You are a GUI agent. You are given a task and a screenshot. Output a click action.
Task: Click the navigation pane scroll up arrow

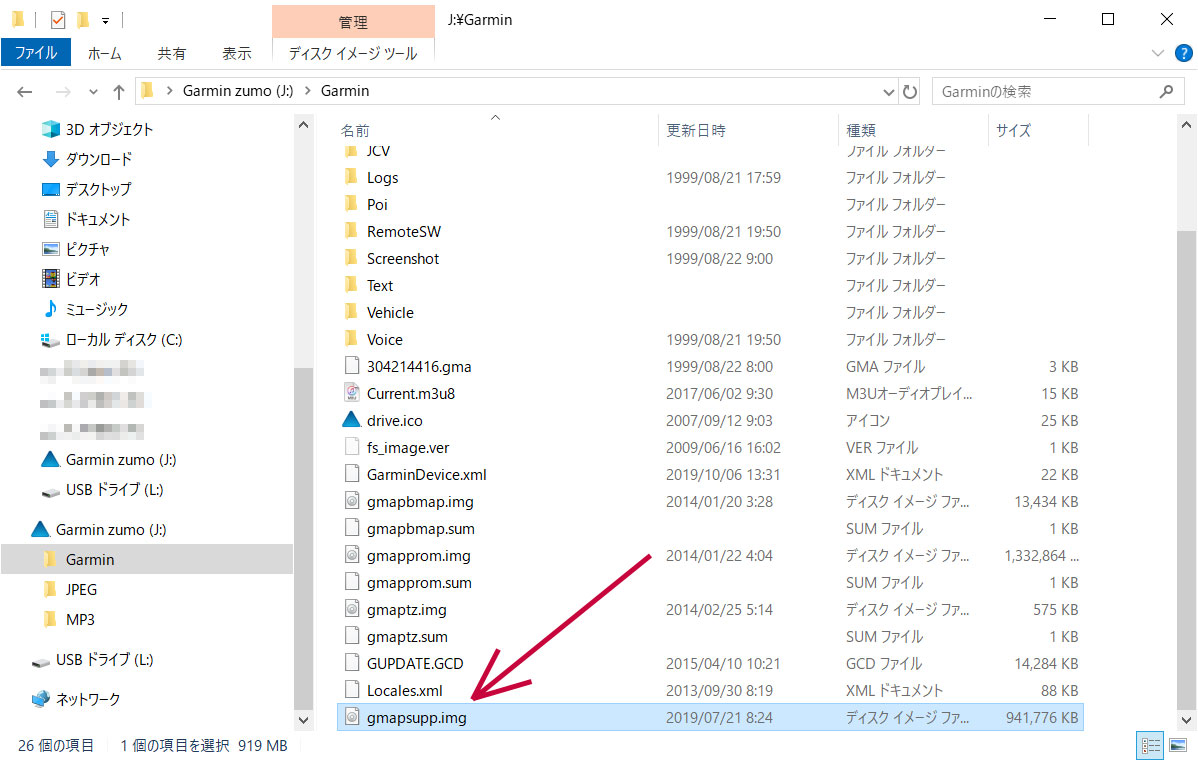(x=303, y=125)
